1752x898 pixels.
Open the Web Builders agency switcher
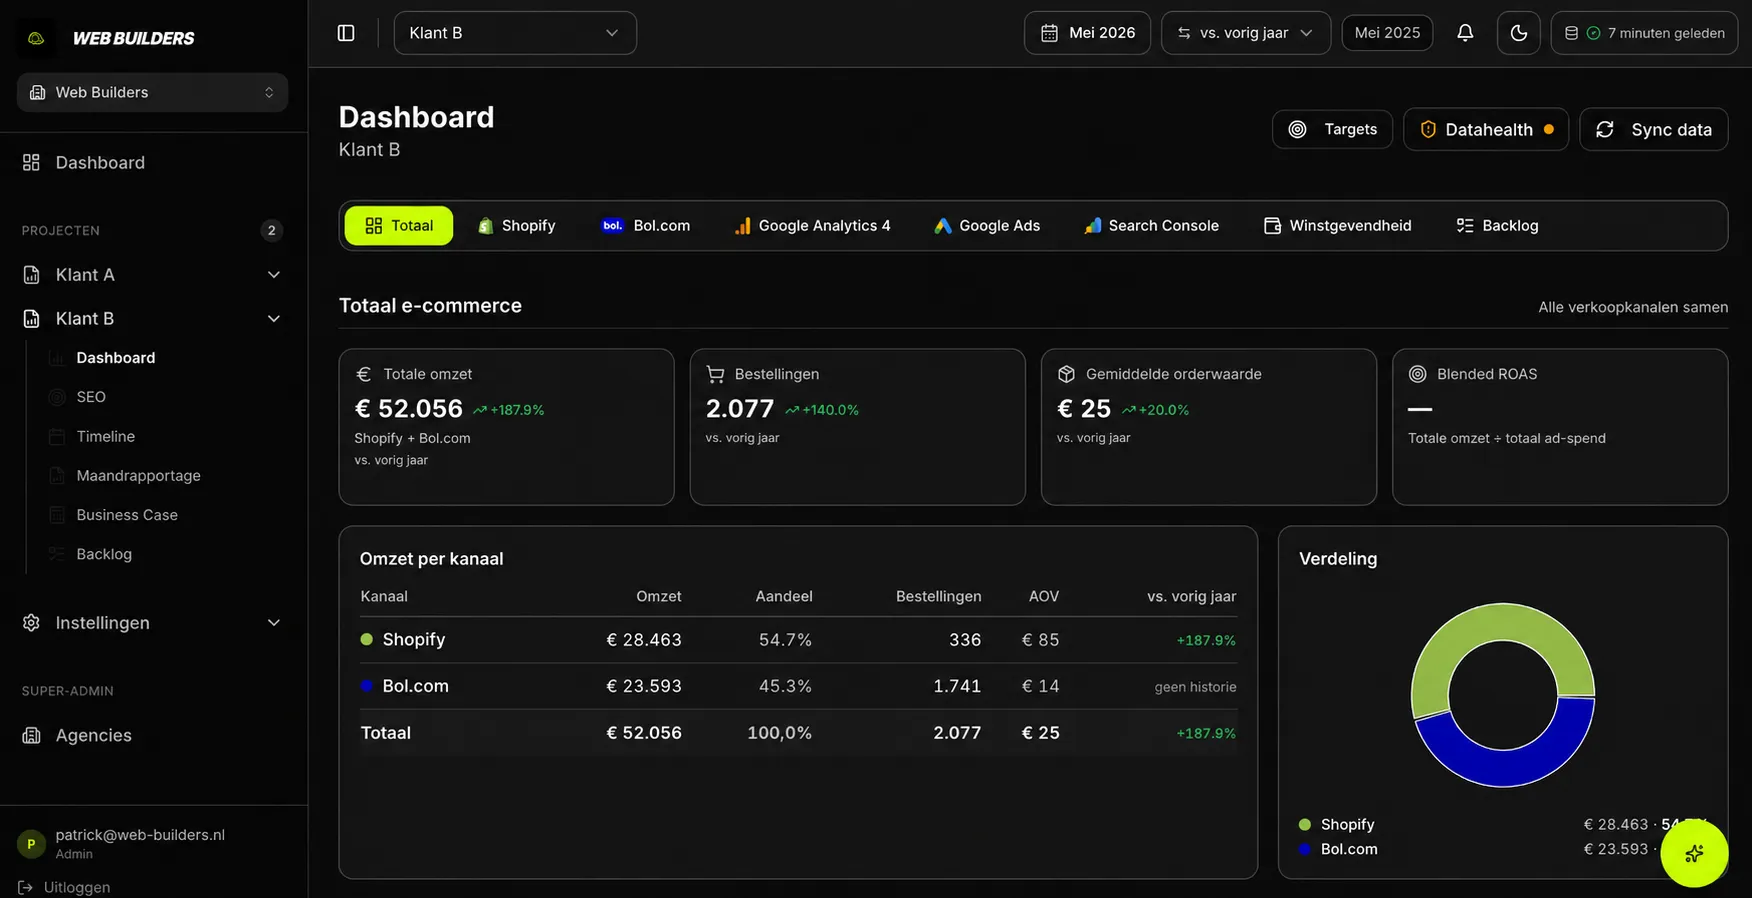pyautogui.click(x=152, y=92)
